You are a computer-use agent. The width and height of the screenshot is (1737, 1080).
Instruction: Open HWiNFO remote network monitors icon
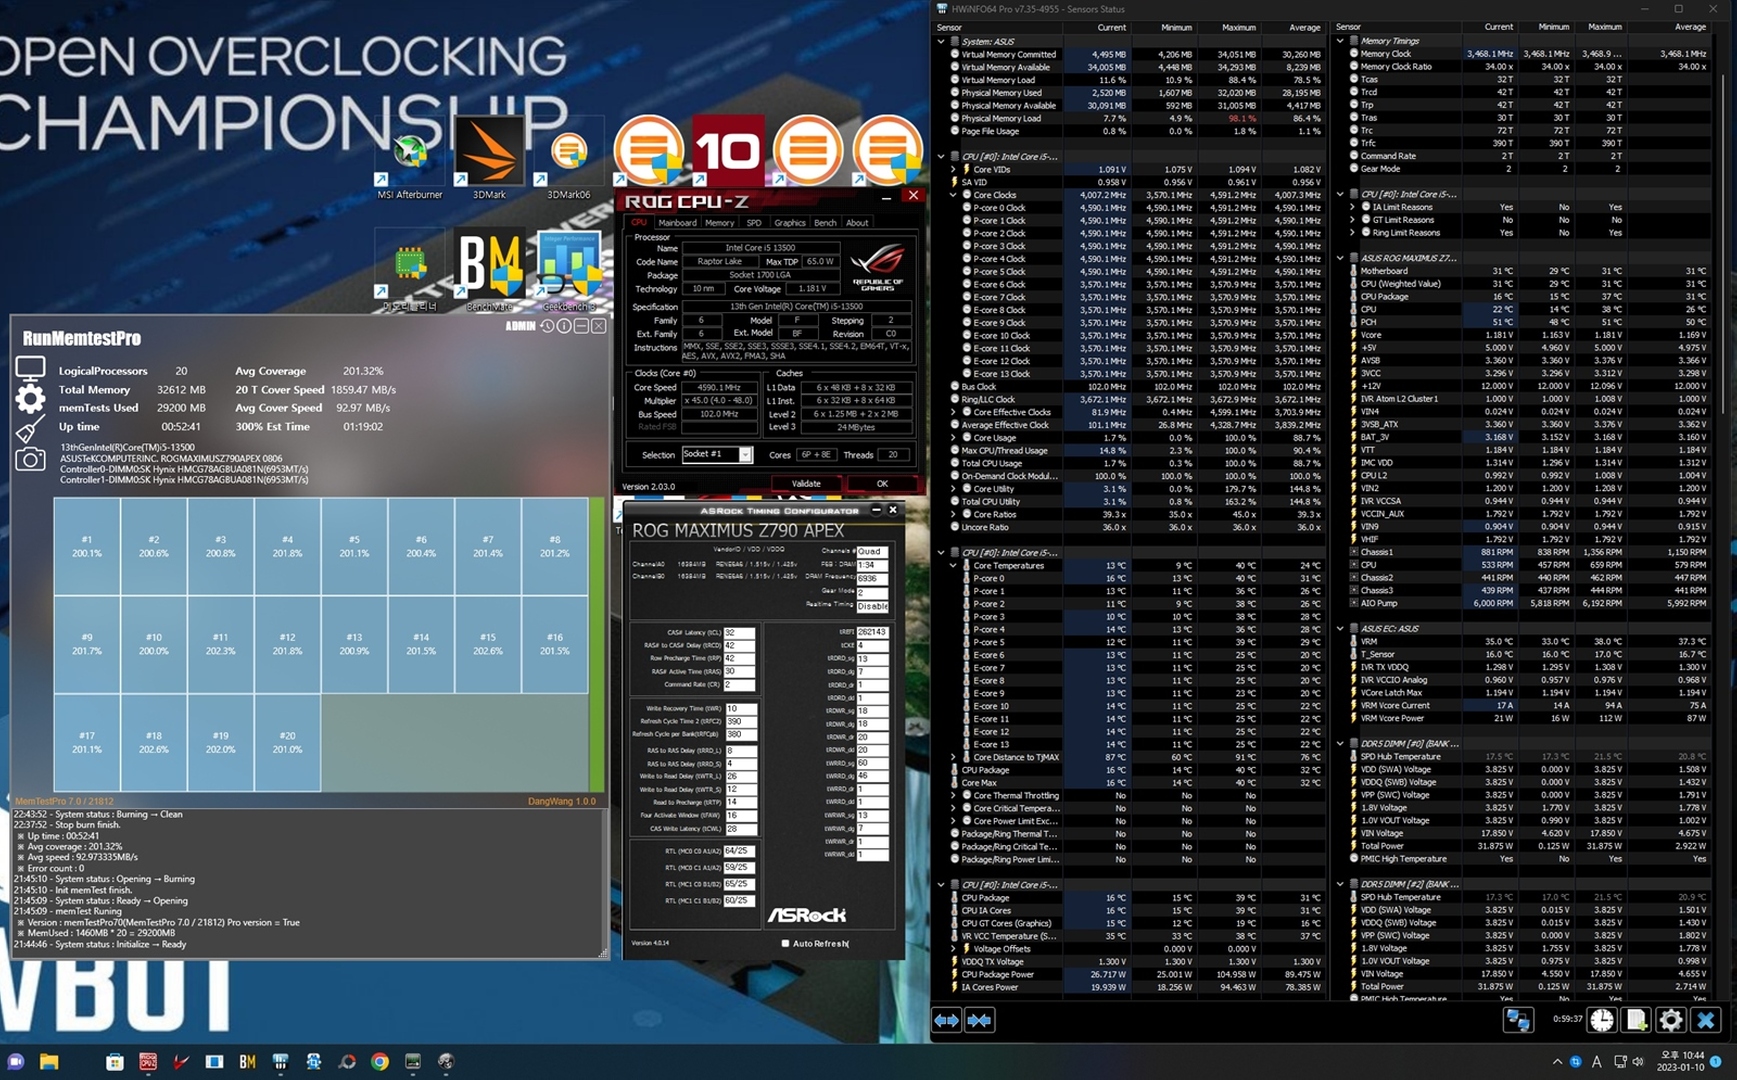1518,1020
